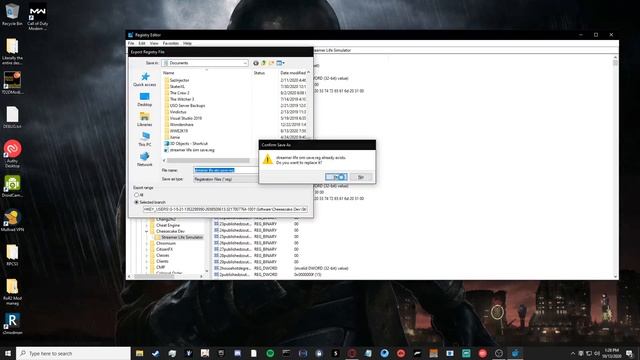Viewport: 640px width, 360px height.
Task: Choose Selected branch export range
Action: click(x=150, y=202)
